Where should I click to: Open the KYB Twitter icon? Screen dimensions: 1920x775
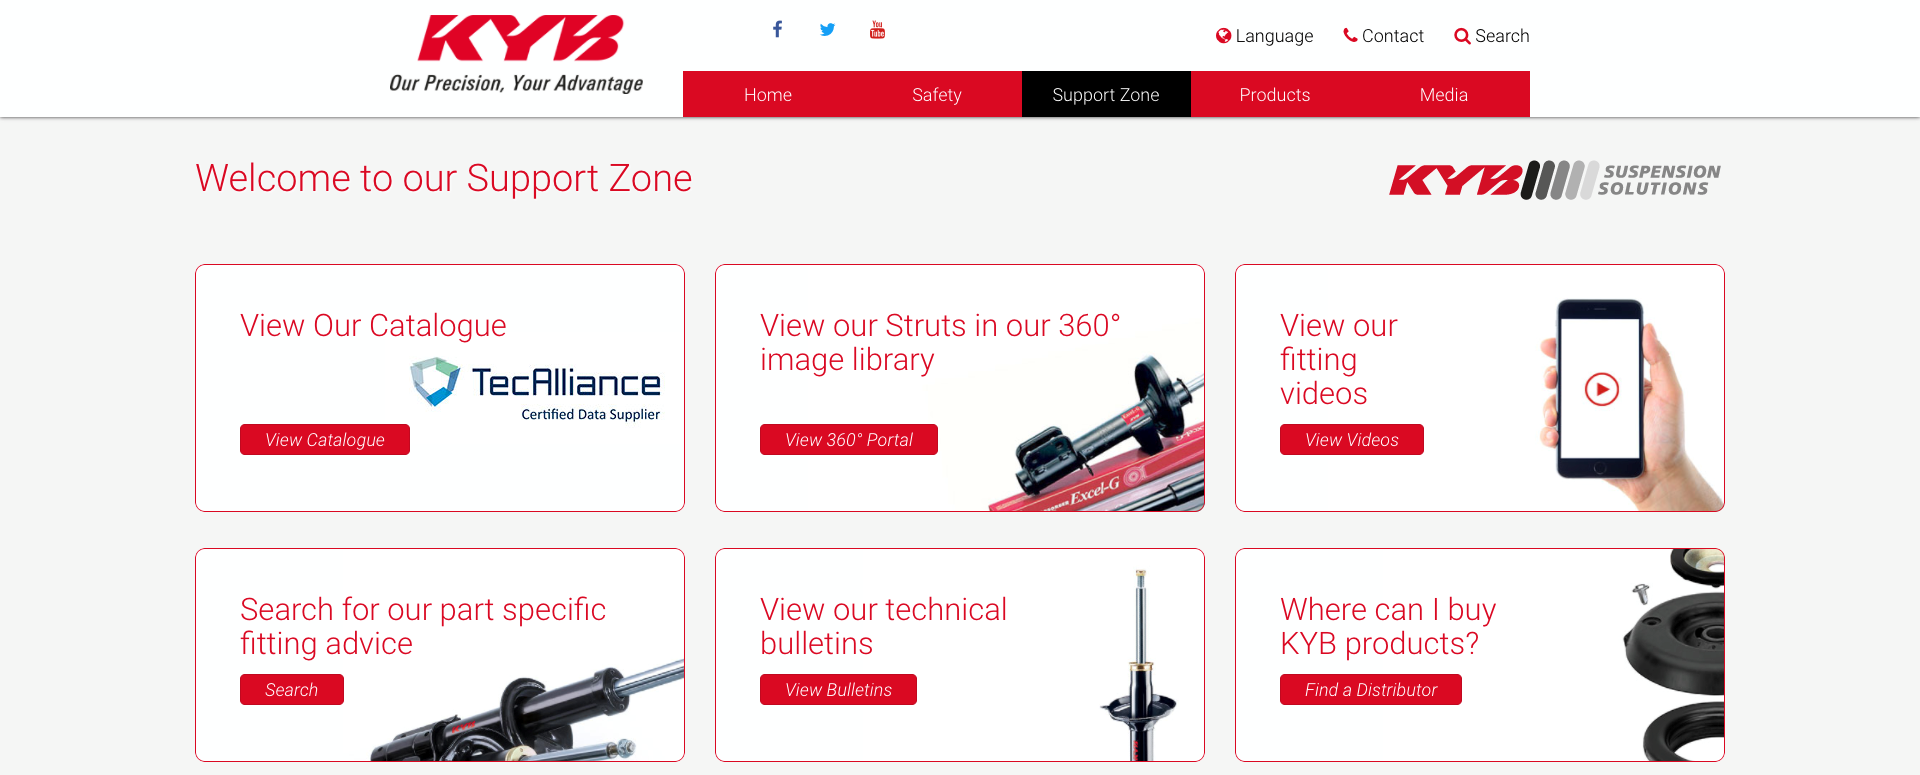(x=827, y=29)
